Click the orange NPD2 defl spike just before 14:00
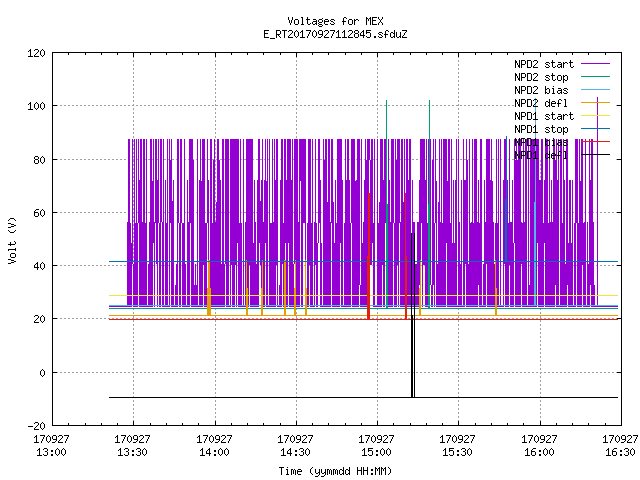640x480 pixels. 209,288
